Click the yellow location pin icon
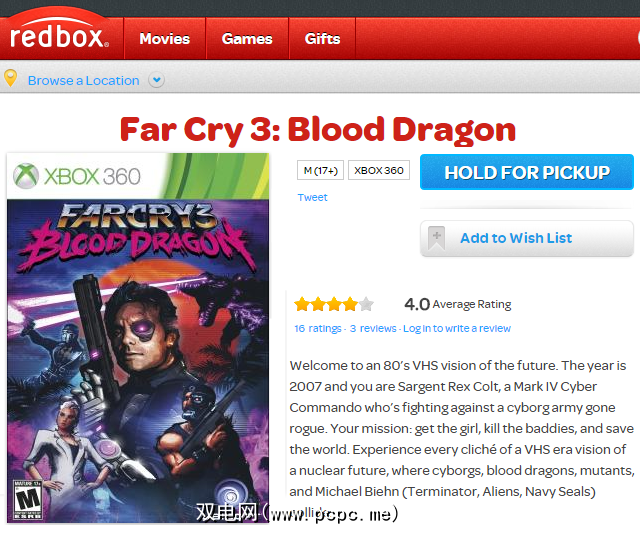 (x=11, y=79)
